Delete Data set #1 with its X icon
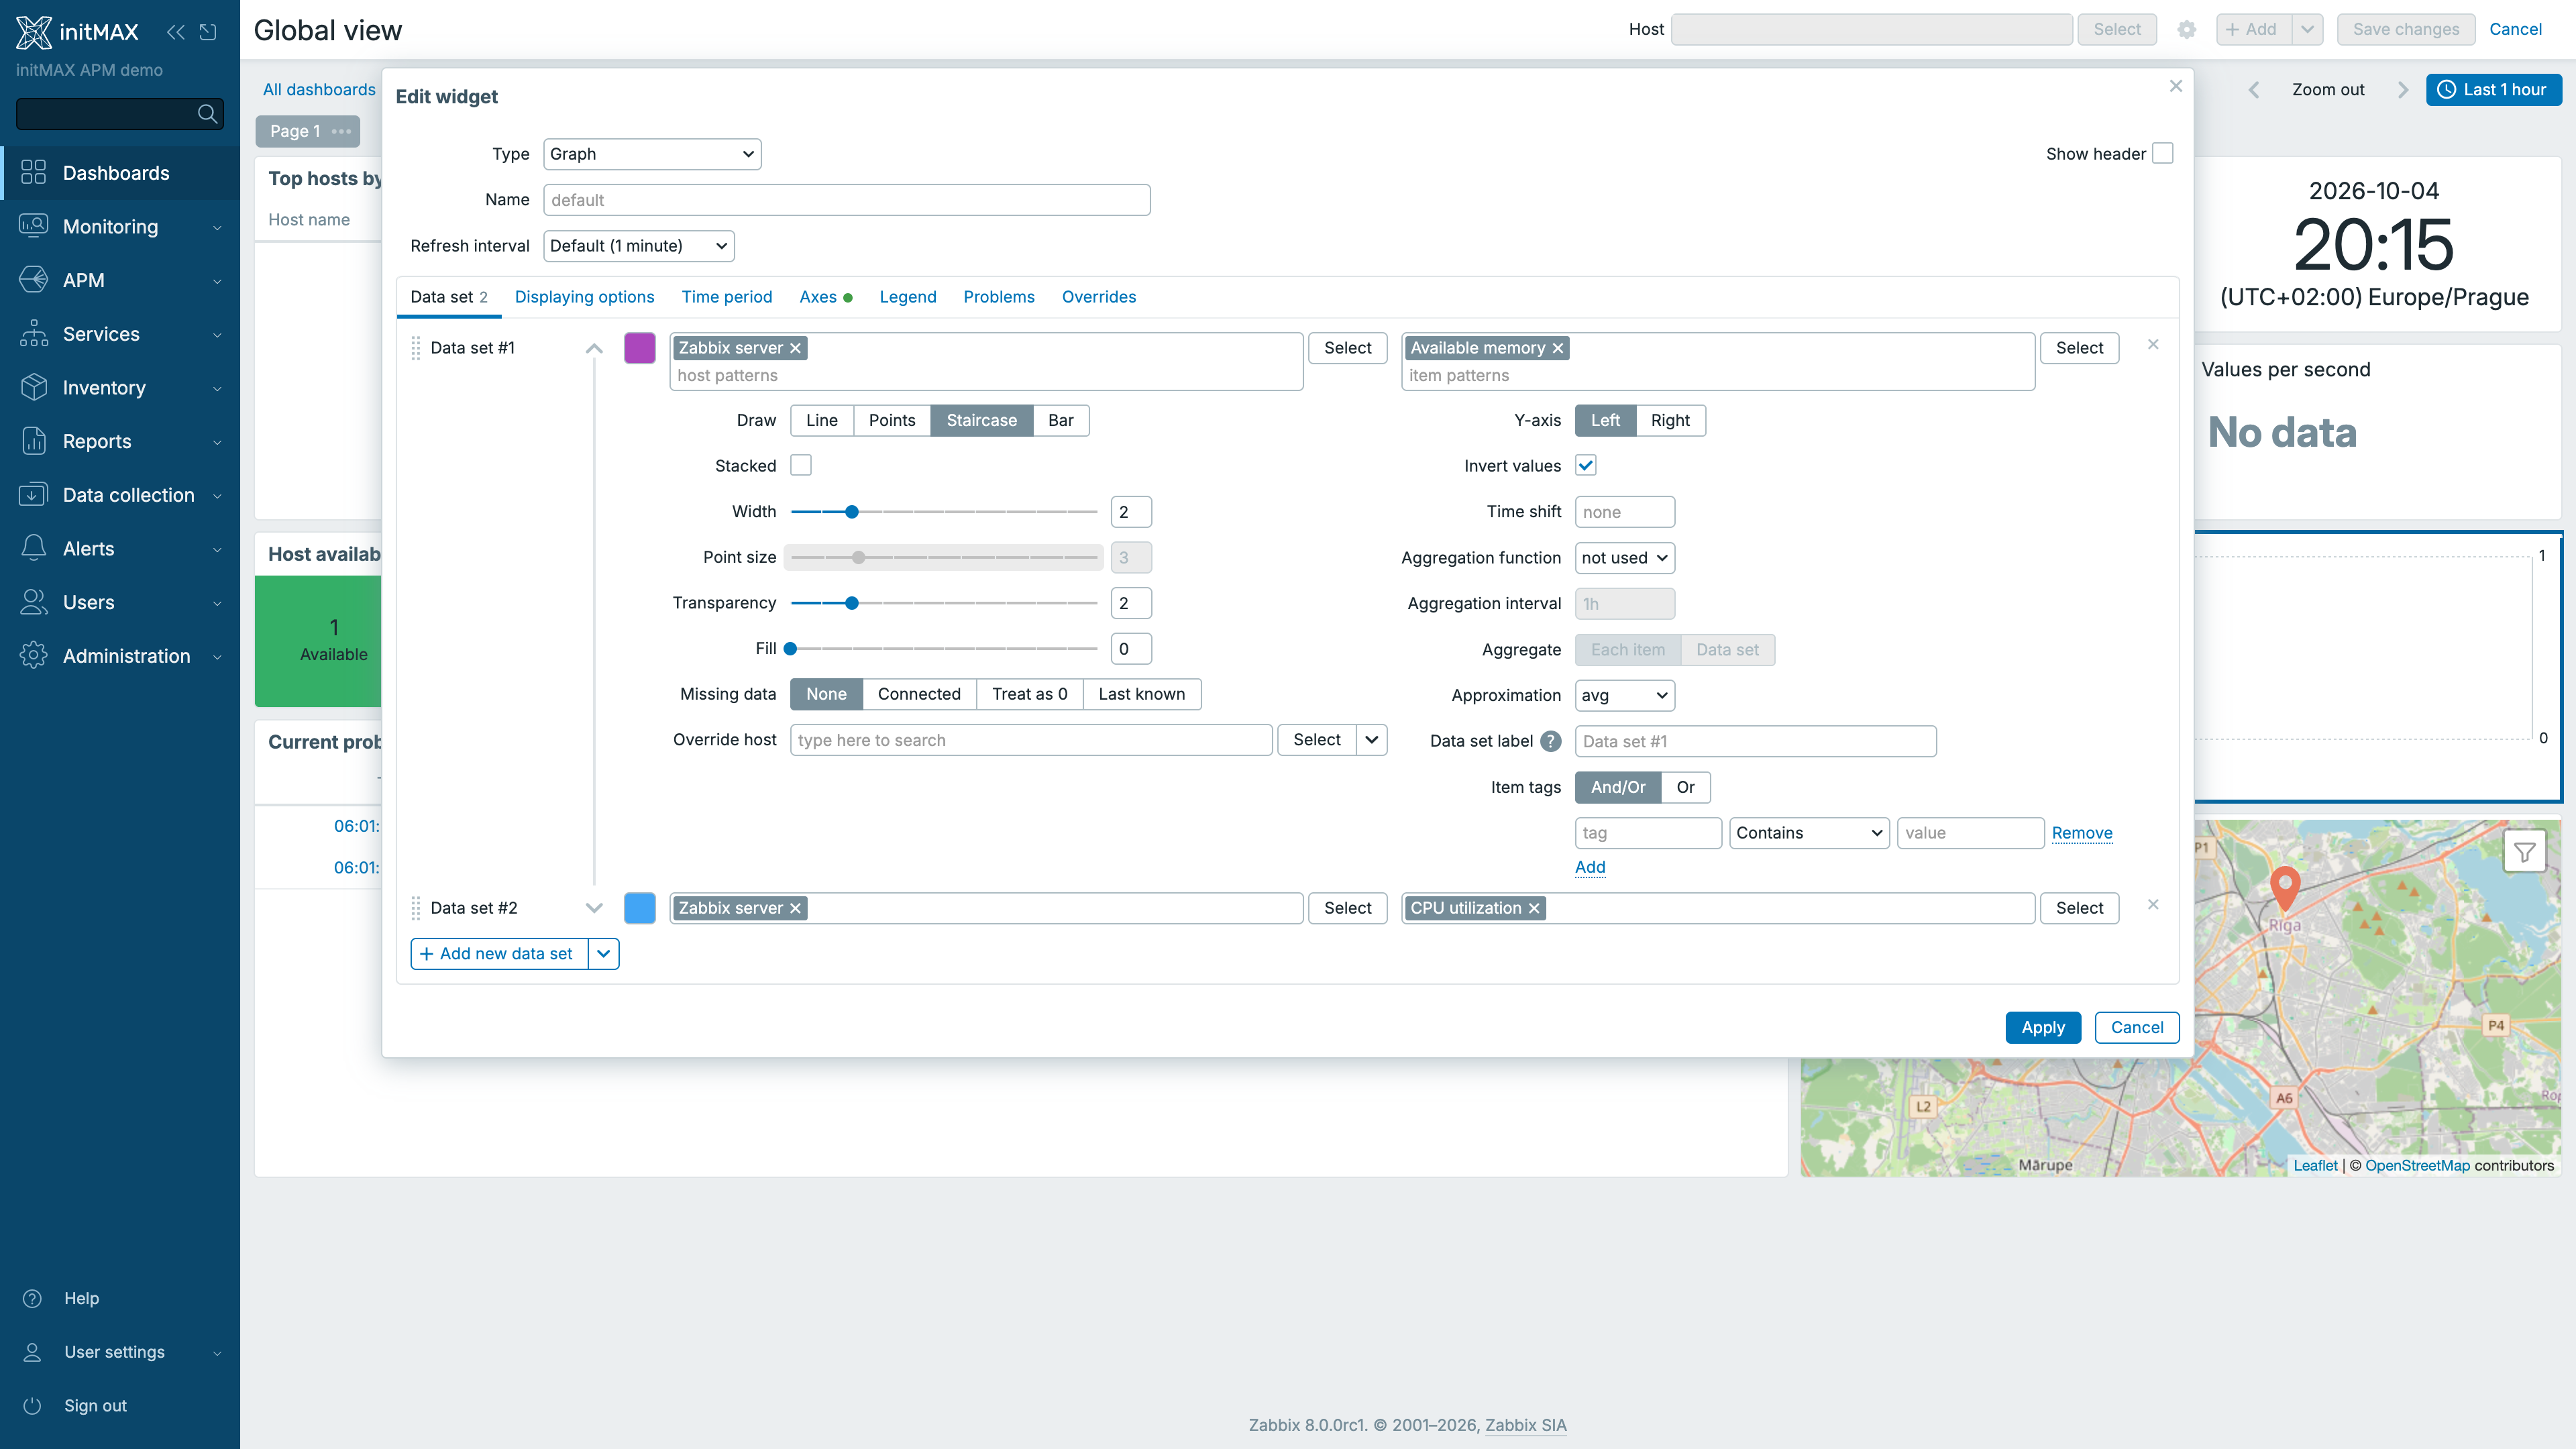 (x=2153, y=344)
